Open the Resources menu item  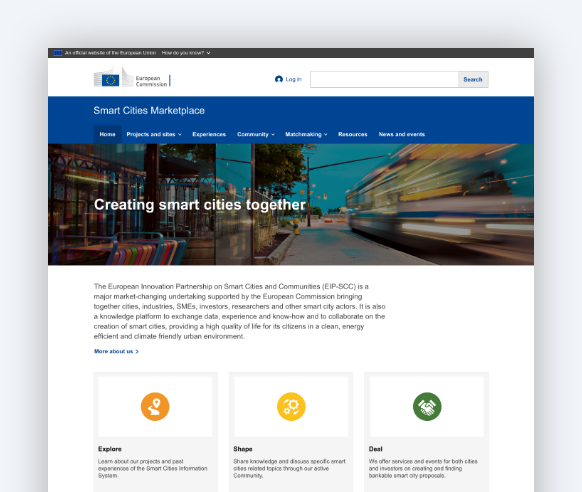tap(353, 134)
